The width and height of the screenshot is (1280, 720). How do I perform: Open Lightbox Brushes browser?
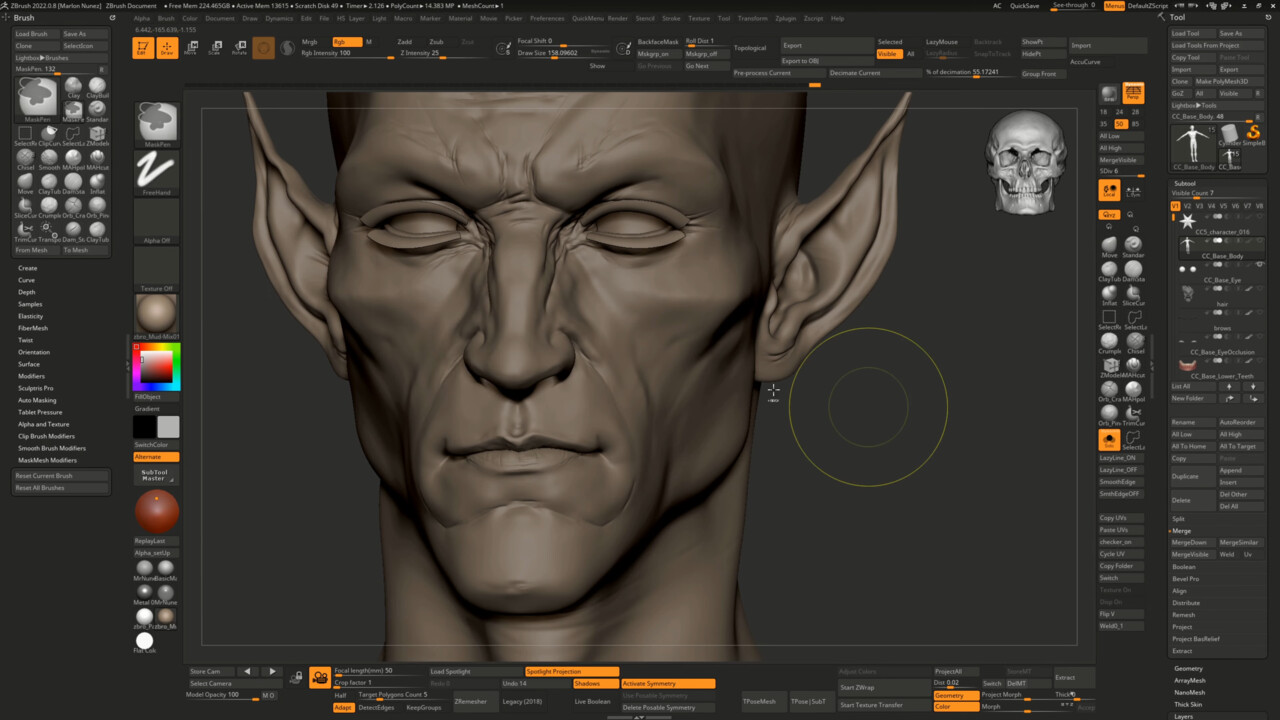(x=41, y=58)
